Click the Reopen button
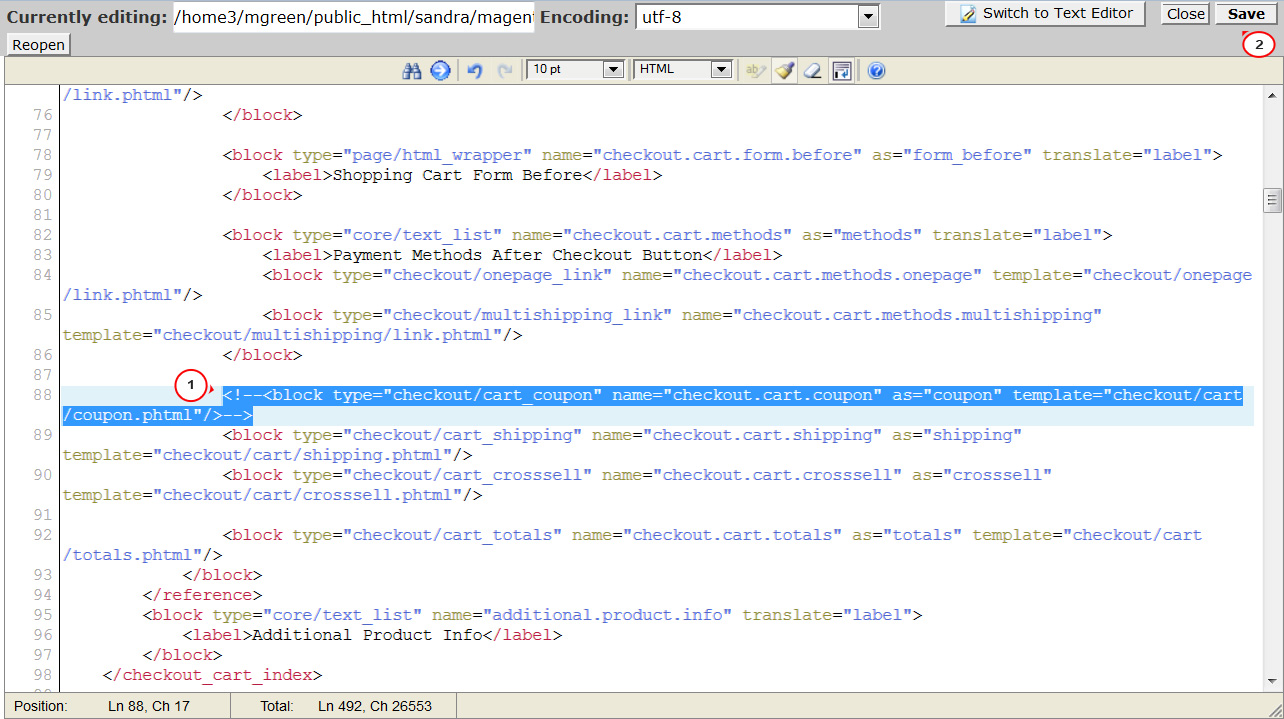This screenshot has width=1284, height=719. (x=39, y=45)
